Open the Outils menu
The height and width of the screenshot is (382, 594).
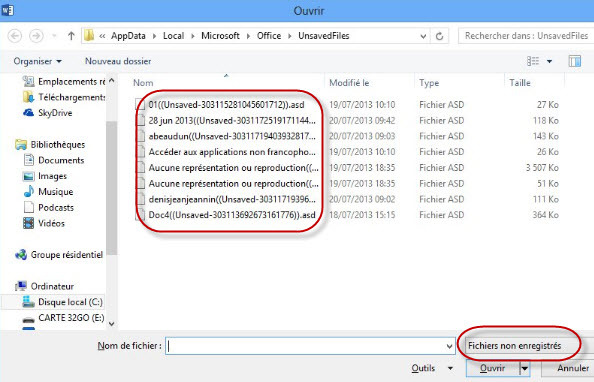[432, 368]
